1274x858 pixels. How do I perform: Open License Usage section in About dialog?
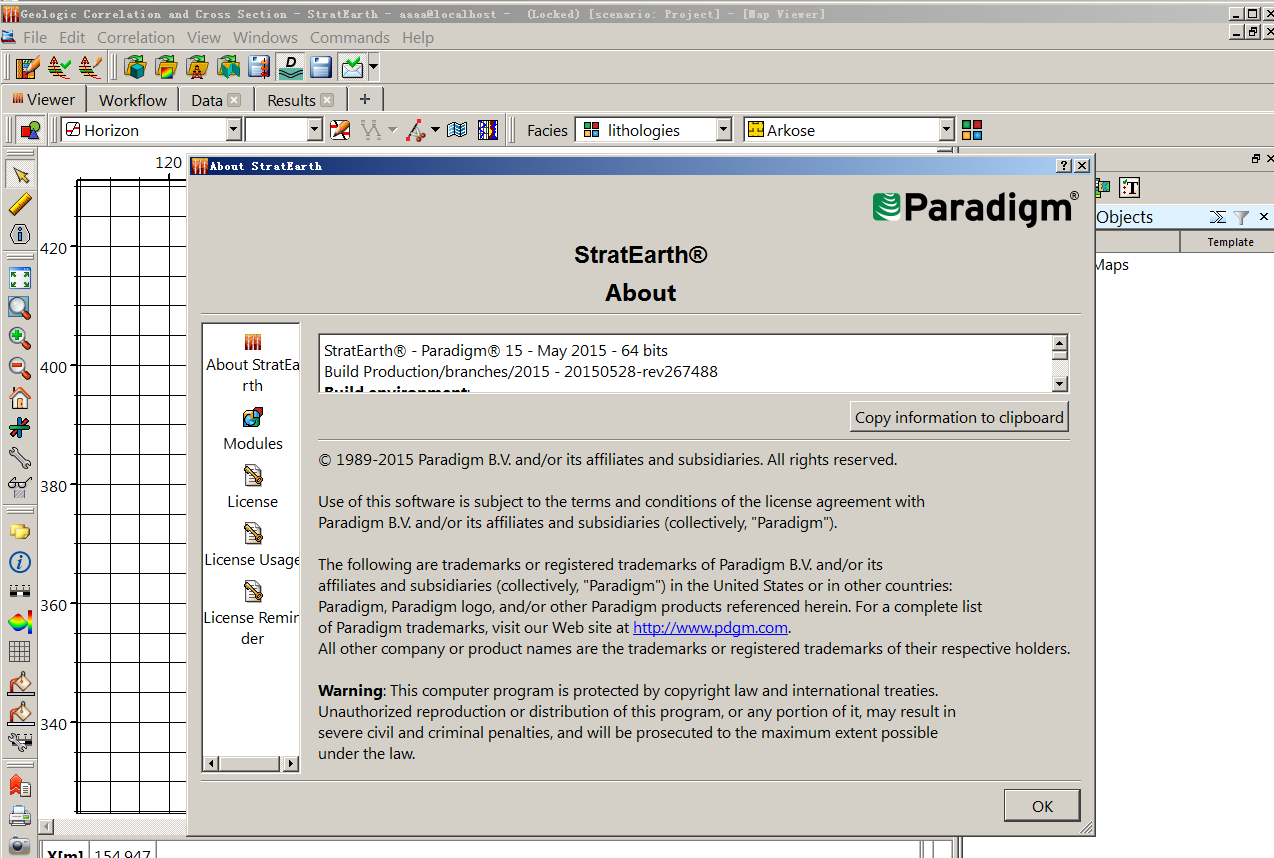click(x=253, y=545)
